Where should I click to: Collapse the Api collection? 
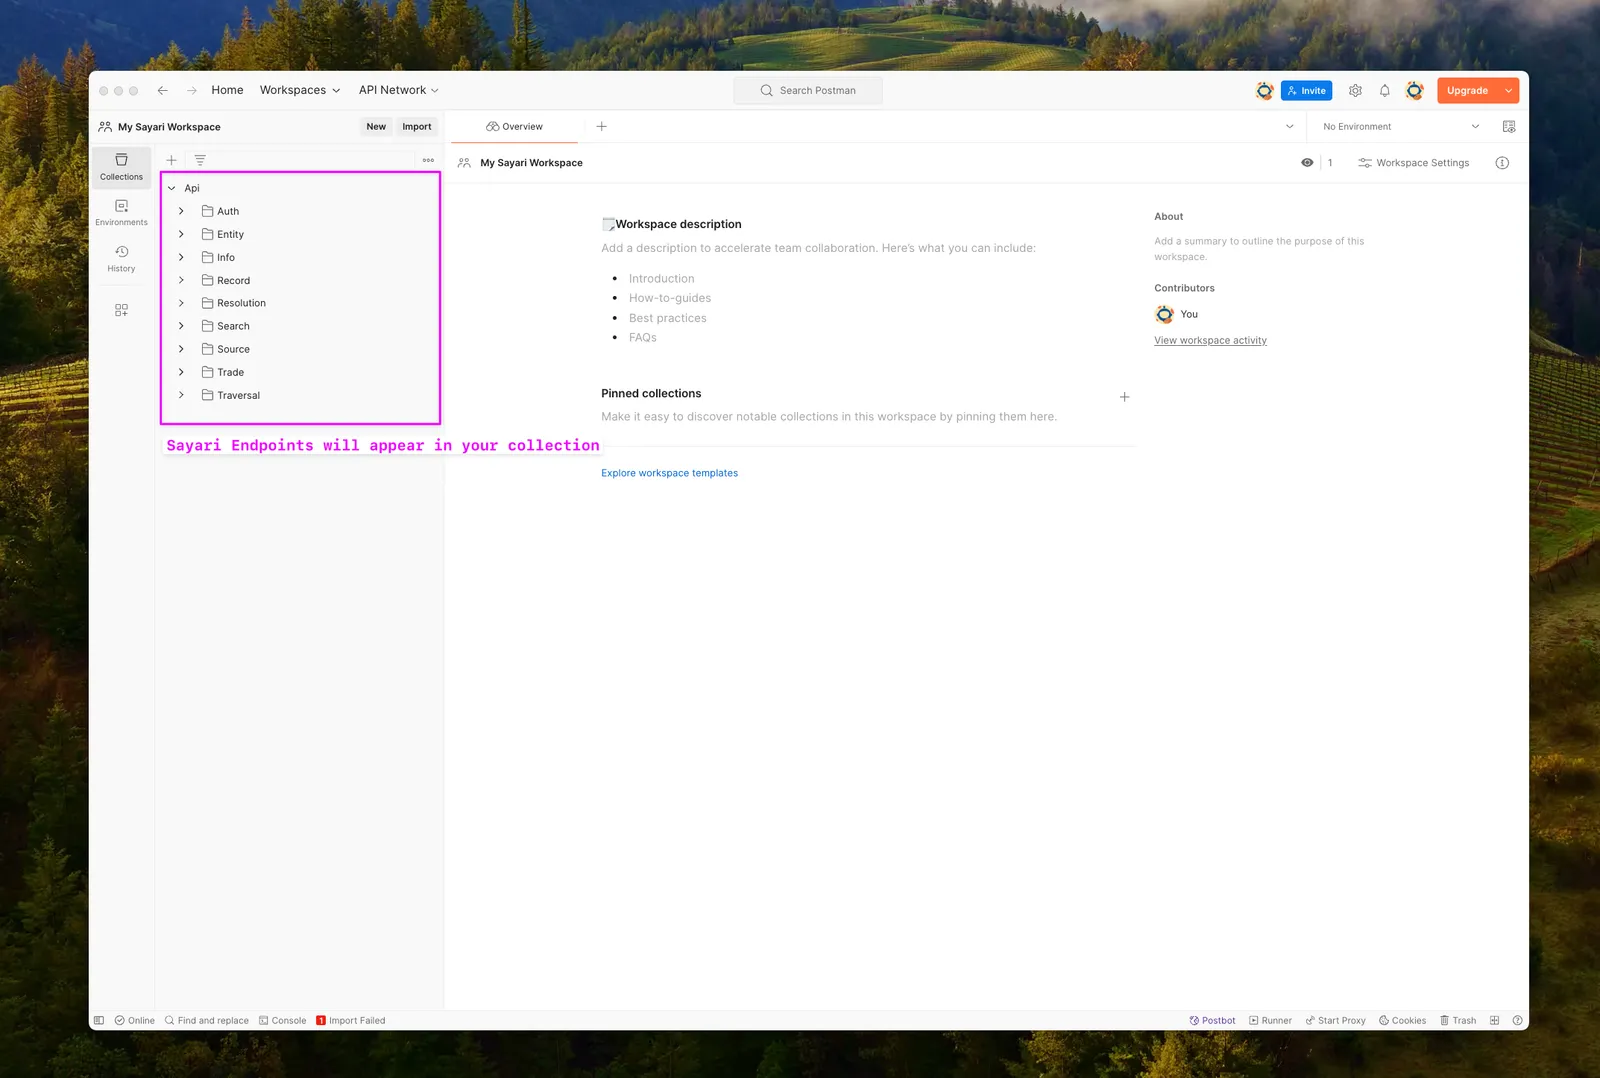pos(172,188)
